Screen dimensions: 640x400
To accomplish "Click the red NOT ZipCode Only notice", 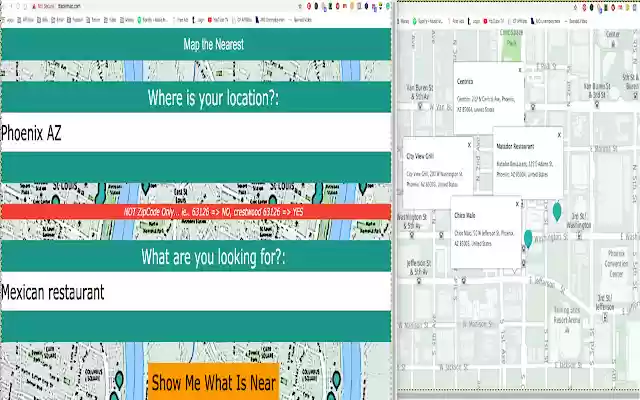I will coord(196,212).
